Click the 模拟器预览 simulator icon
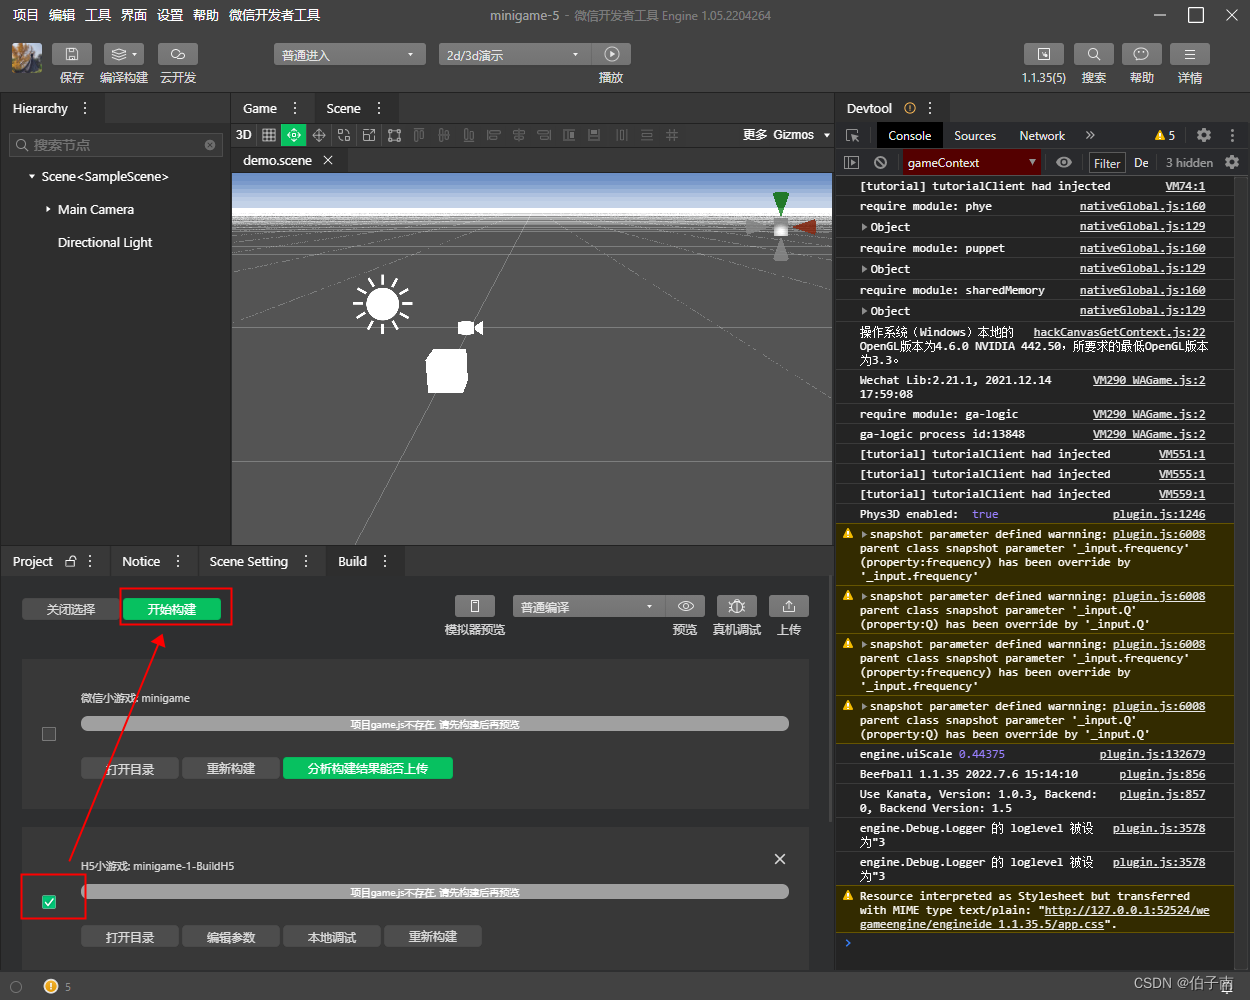The image size is (1250, 1000). pos(475,606)
